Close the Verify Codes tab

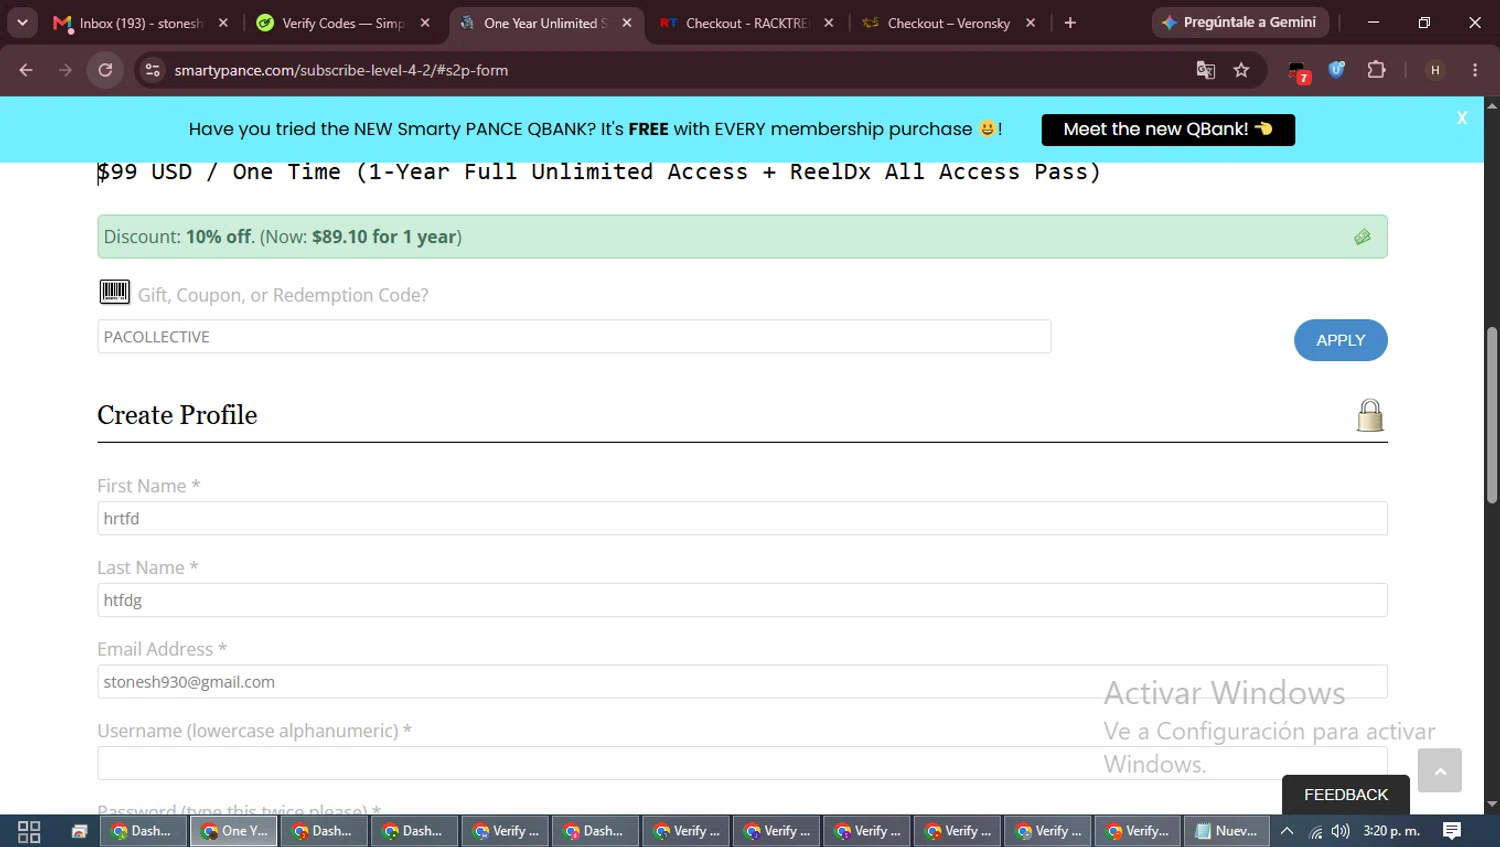(425, 23)
